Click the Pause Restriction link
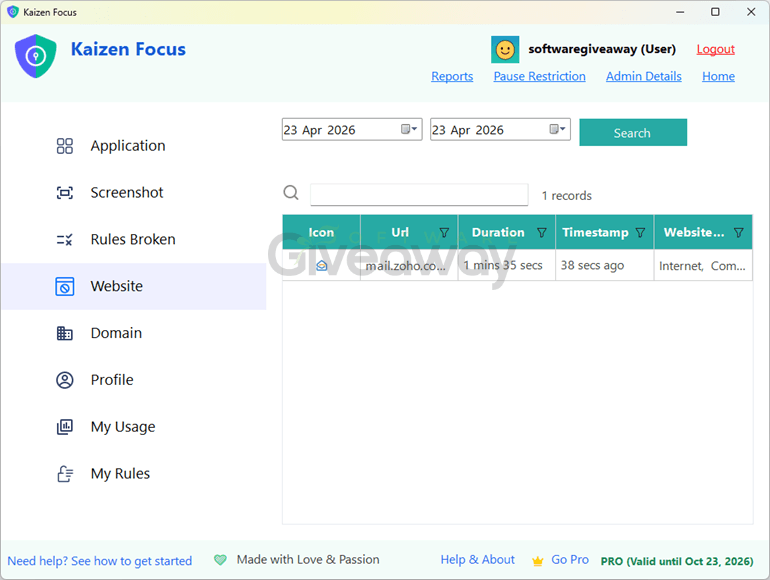 [539, 77]
